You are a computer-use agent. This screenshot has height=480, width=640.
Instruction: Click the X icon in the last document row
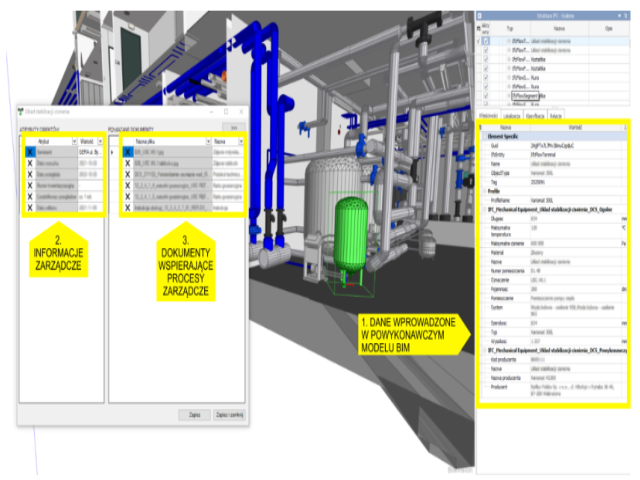(x=129, y=208)
